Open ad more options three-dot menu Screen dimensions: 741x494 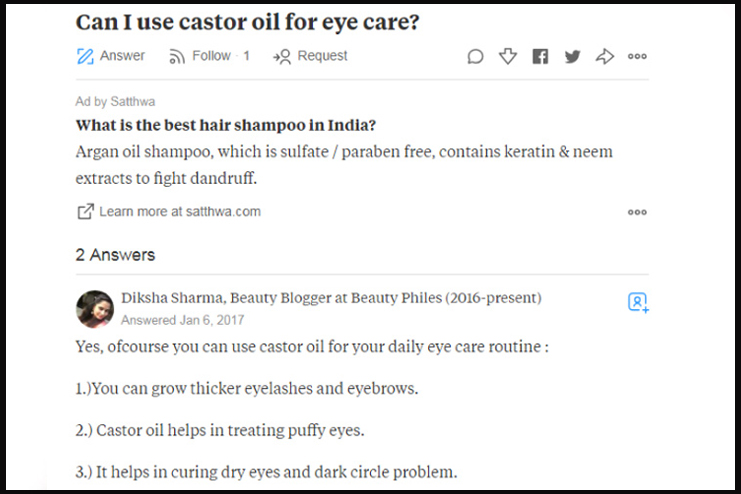[x=637, y=212]
